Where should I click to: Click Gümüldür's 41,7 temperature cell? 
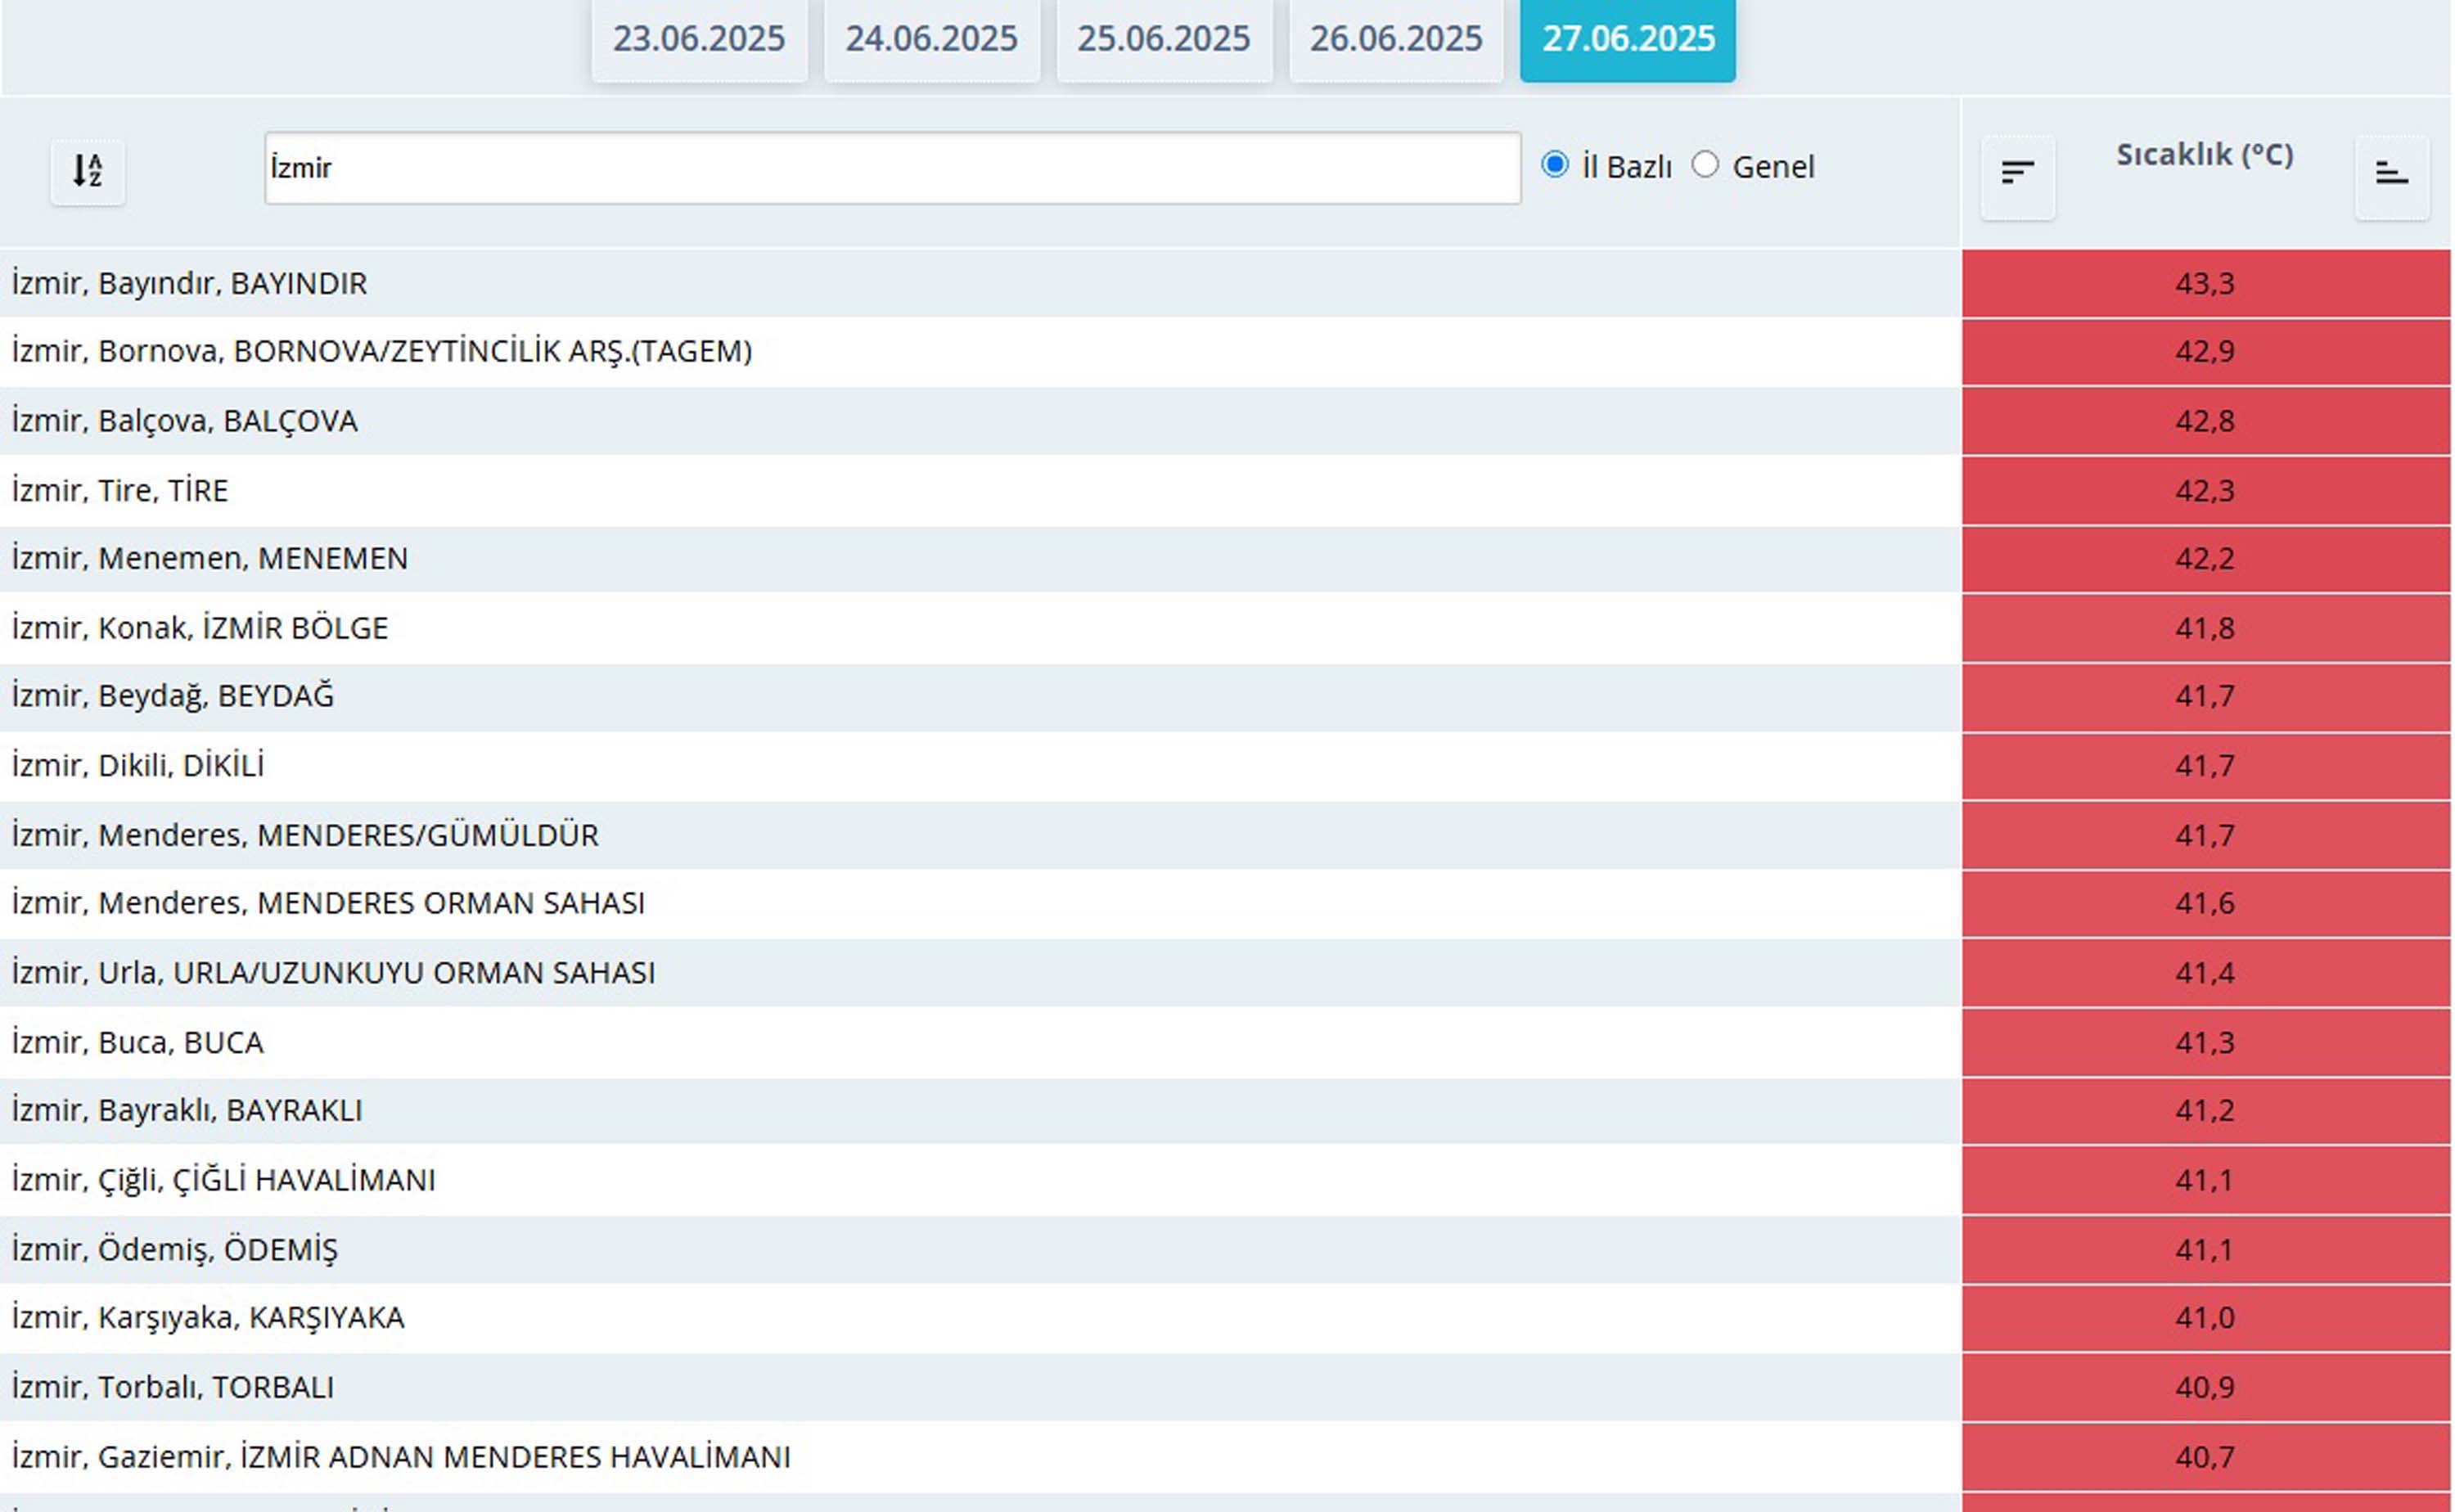(x=2205, y=835)
